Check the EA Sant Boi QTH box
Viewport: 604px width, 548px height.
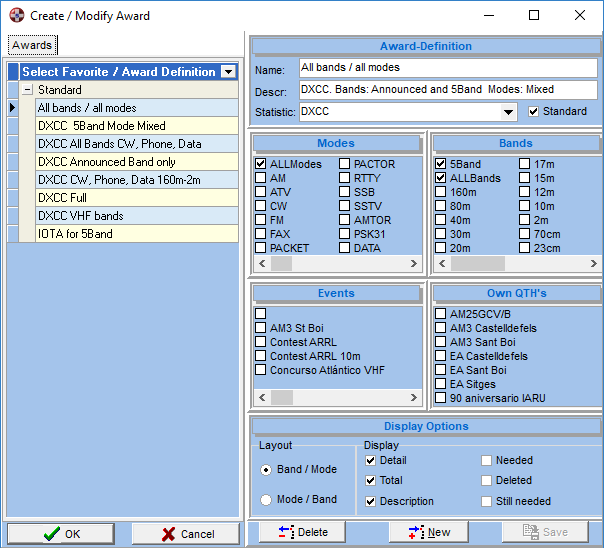pos(441,370)
